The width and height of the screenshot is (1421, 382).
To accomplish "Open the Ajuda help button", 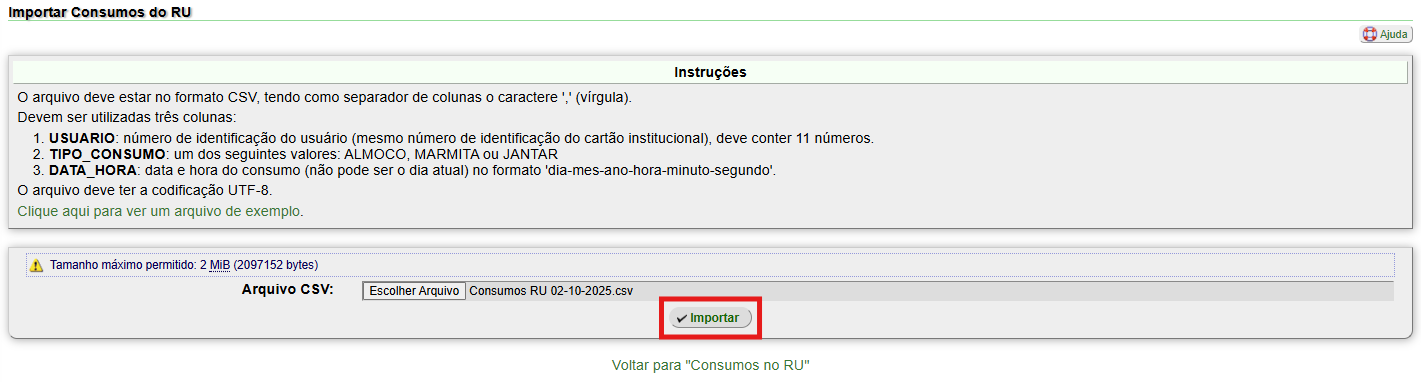I will 1386,34.
